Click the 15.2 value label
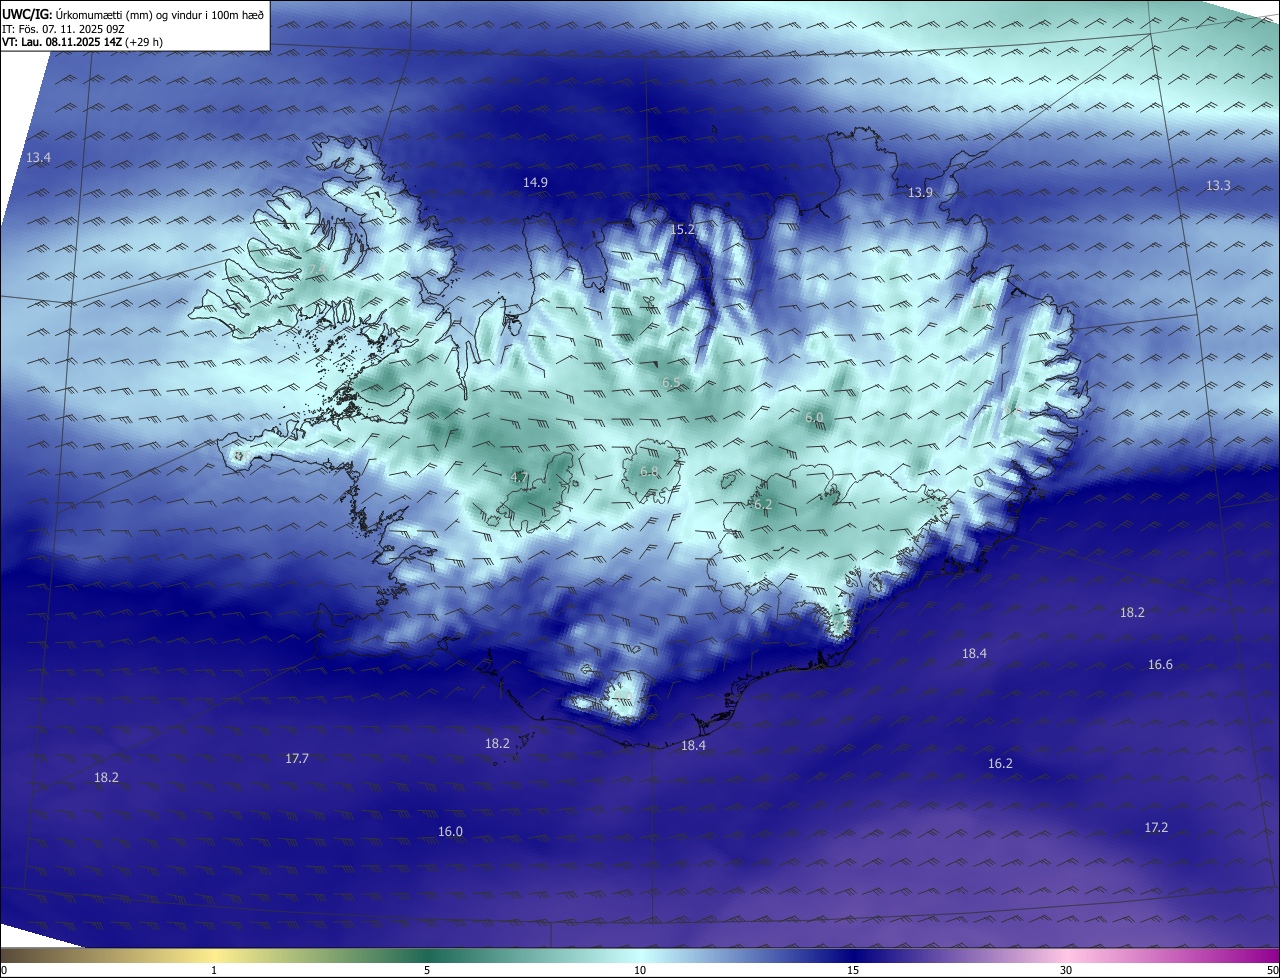Image resolution: width=1280 pixels, height=978 pixels. tap(682, 229)
